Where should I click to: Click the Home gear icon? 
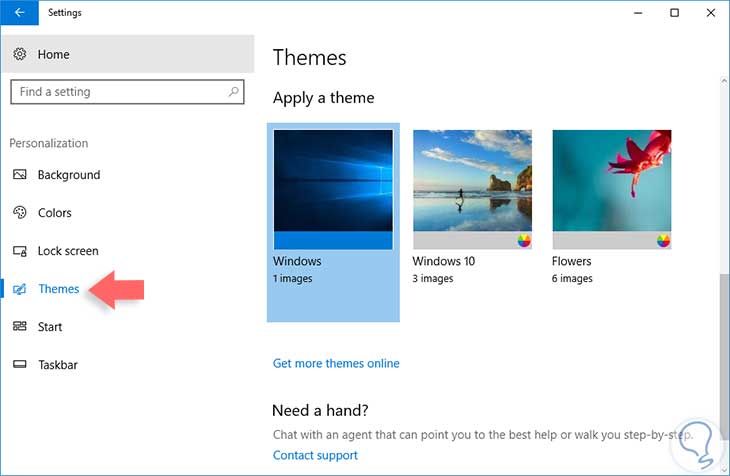pos(20,55)
